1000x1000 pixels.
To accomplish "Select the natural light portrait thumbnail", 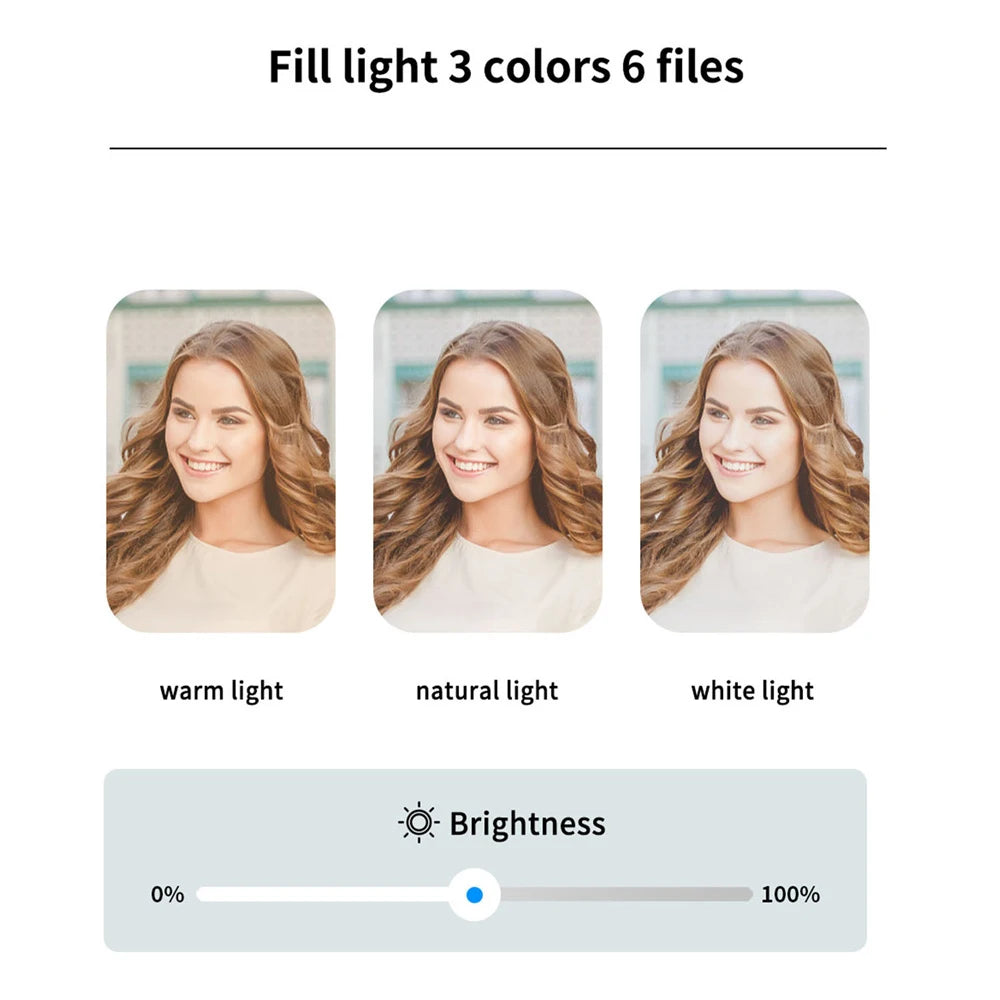I will coord(488,461).
